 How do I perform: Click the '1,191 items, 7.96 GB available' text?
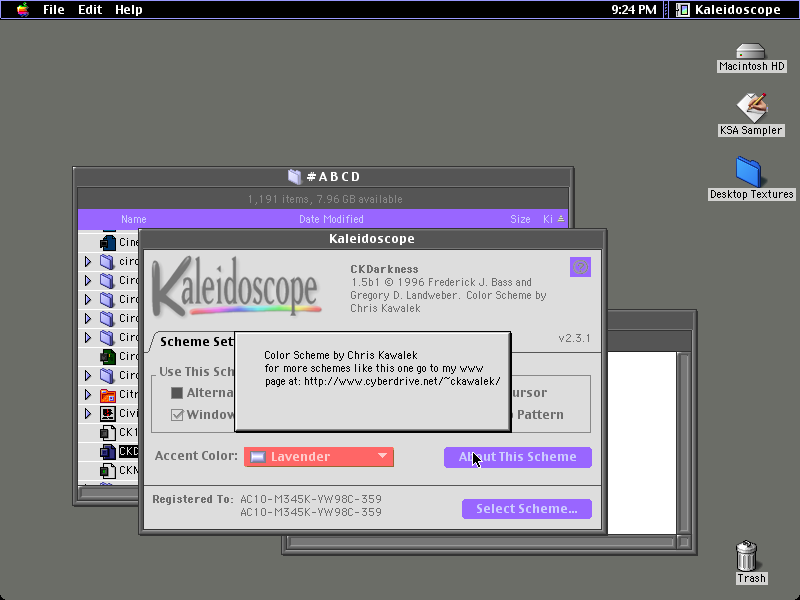(x=325, y=199)
